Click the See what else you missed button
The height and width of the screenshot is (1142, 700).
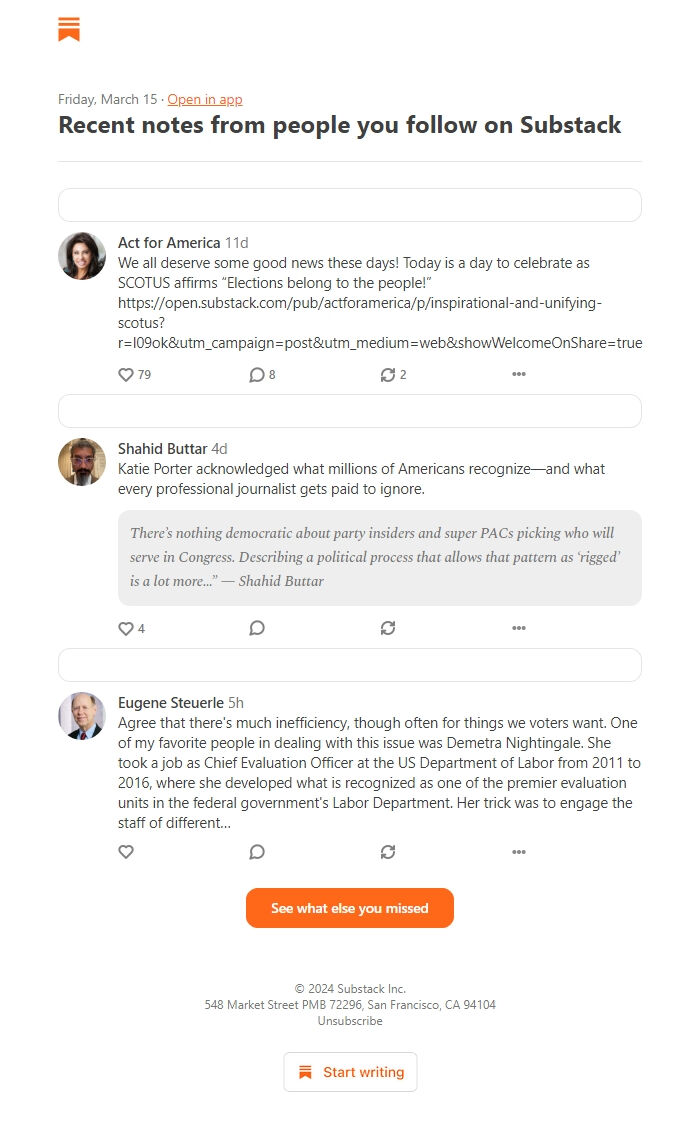pos(349,908)
